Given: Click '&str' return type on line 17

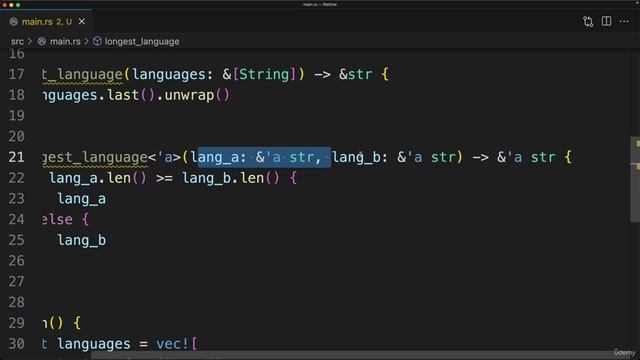Looking at the screenshot, I should (x=356, y=74).
